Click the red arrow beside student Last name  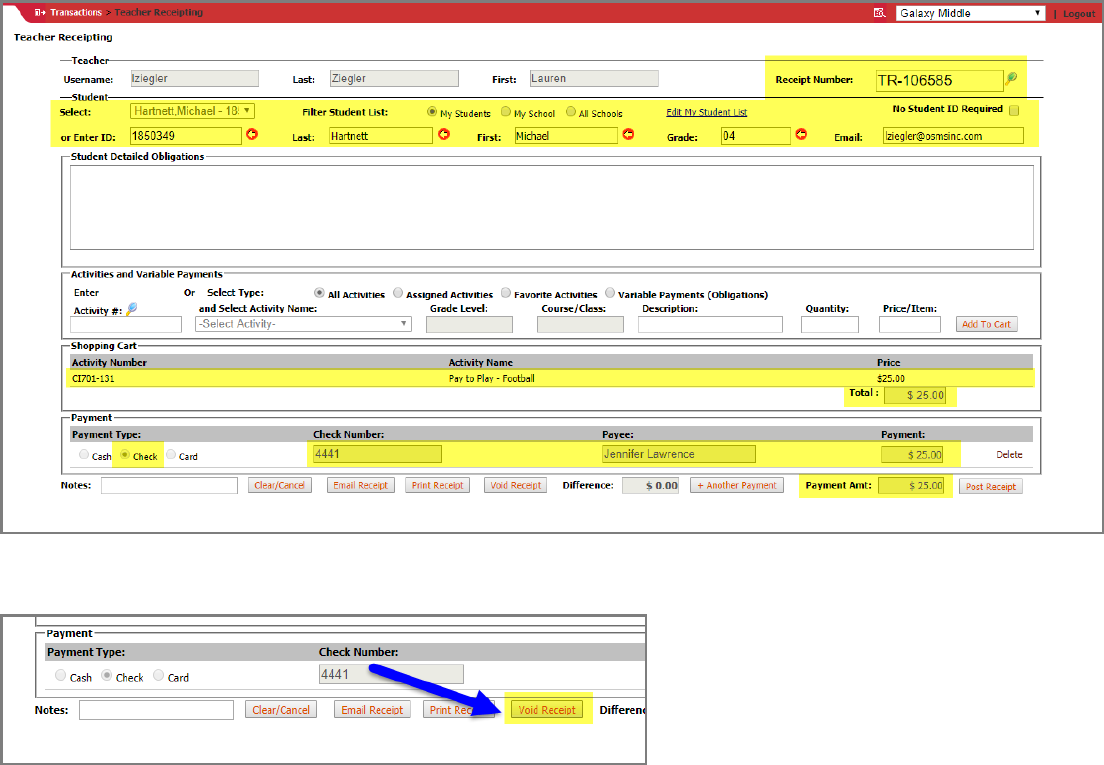point(444,134)
